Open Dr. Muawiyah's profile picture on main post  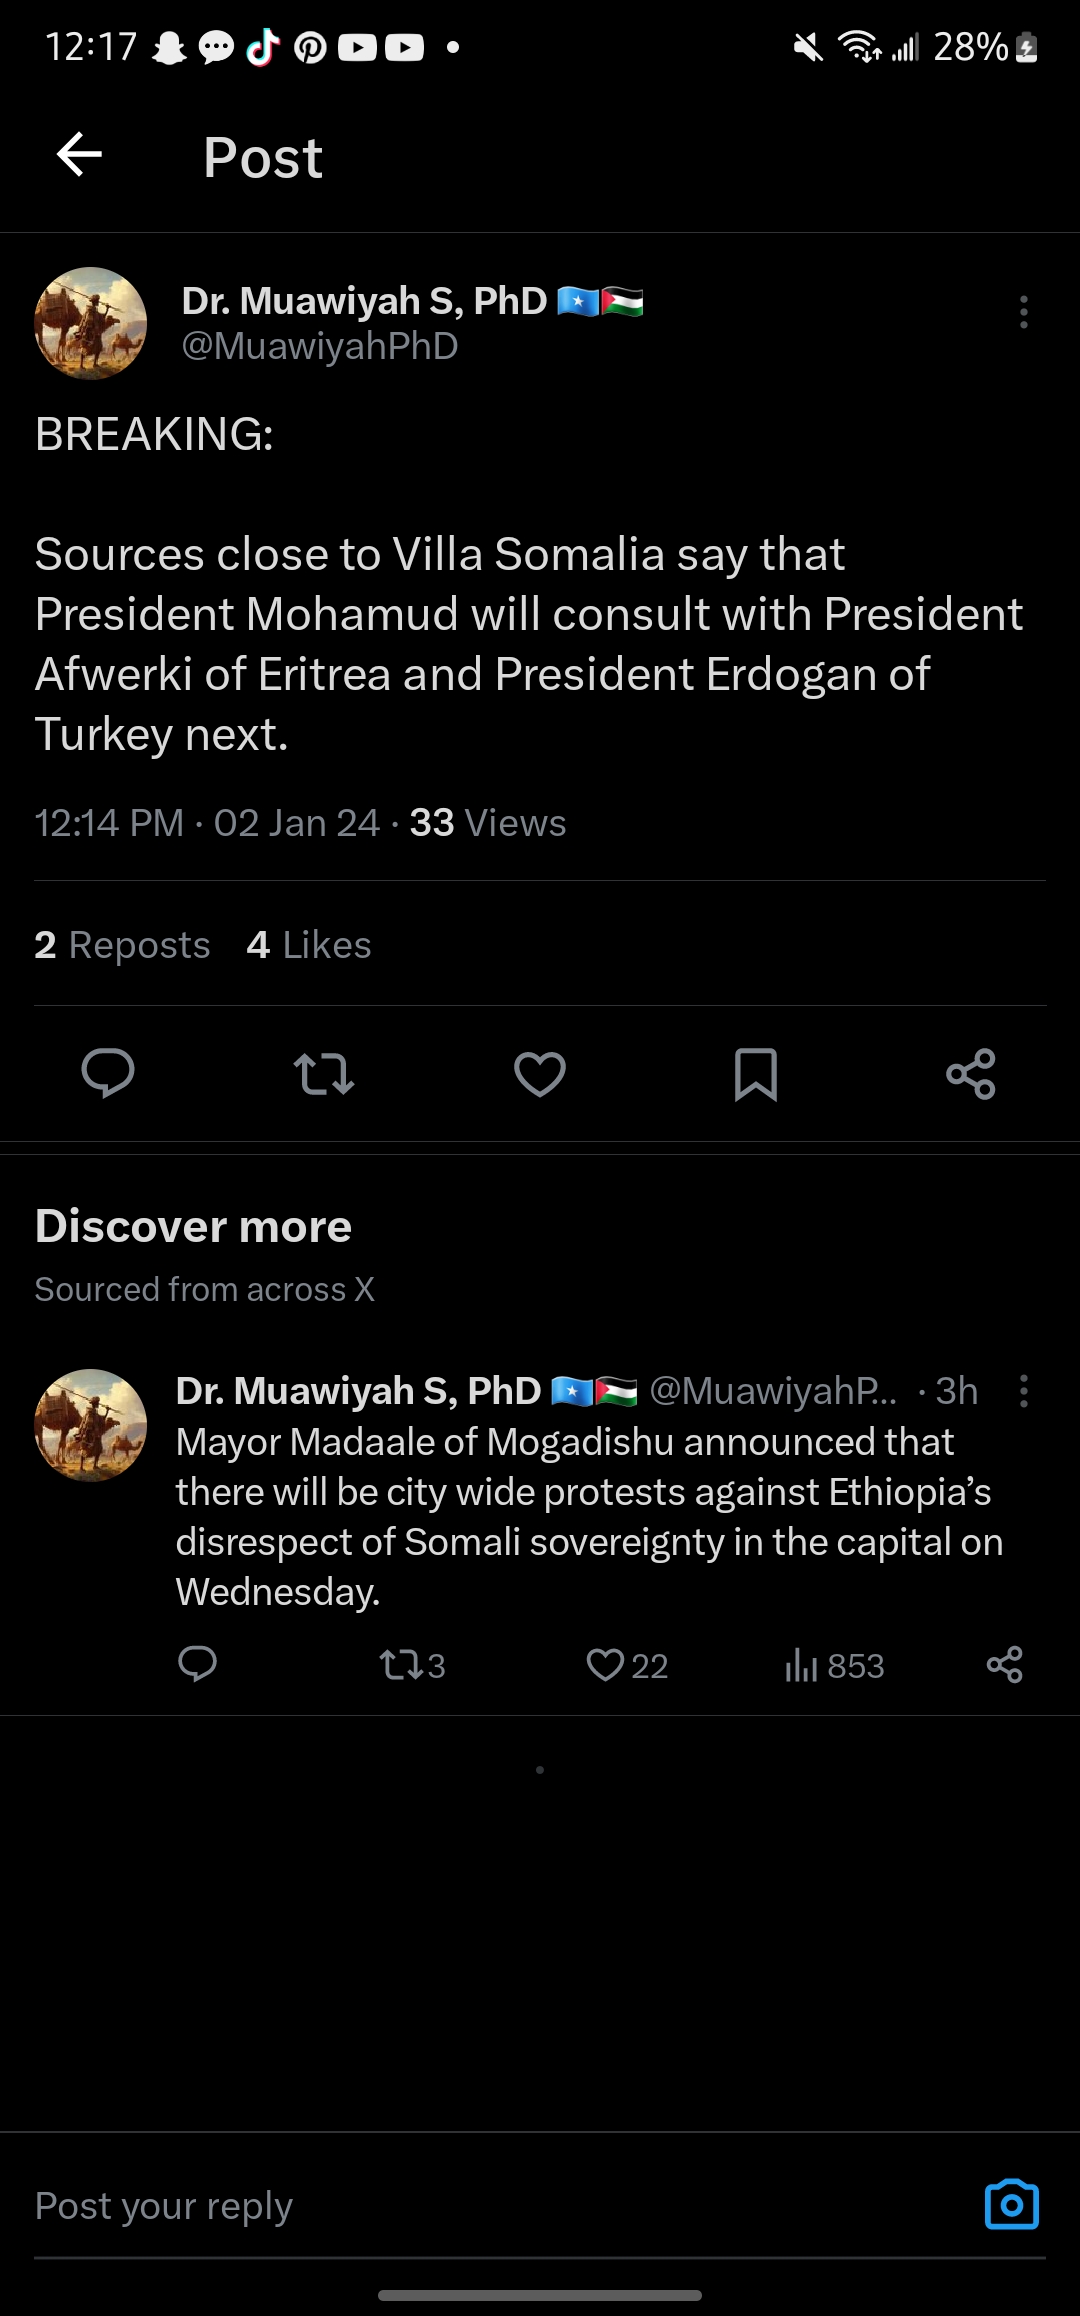[x=91, y=323]
